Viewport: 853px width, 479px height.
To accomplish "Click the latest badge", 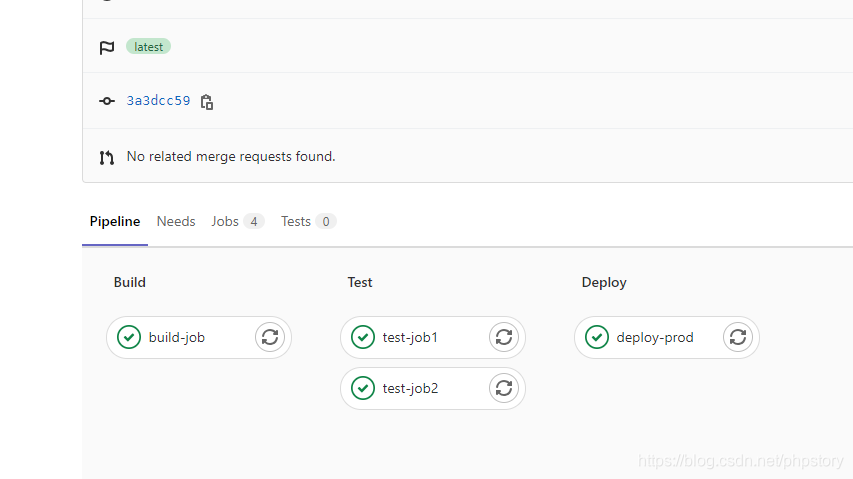I will tap(149, 47).
